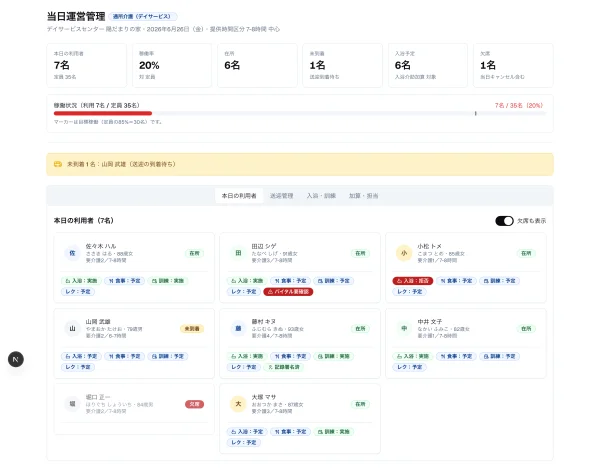
Task: Click 入浴：予定 chip on 山岡 武雄's card
Action: (x=81, y=356)
